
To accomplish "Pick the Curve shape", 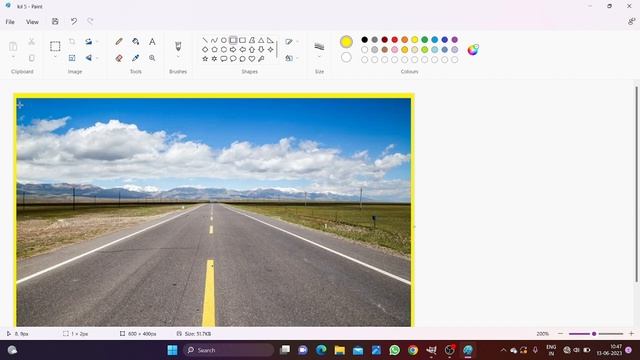I will [214, 40].
